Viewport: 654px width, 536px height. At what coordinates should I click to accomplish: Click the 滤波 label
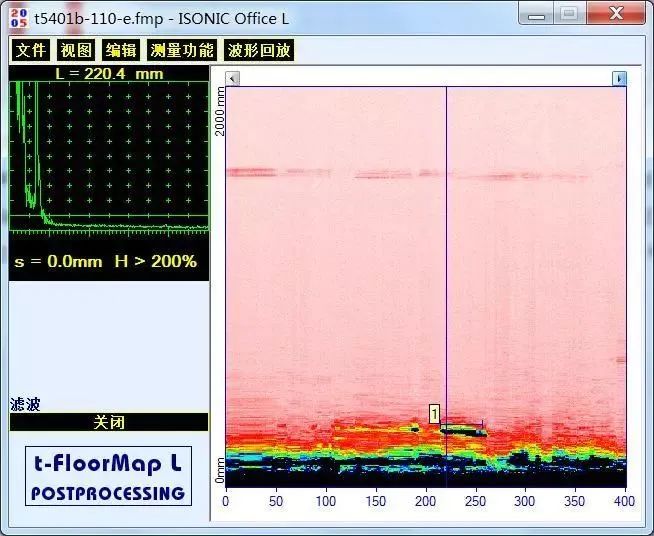(x=25, y=405)
